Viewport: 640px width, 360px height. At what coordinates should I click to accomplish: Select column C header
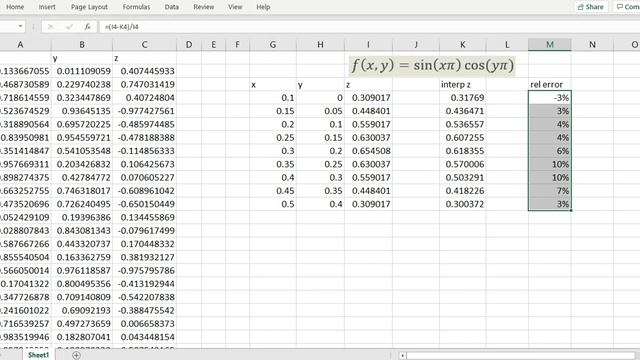144,45
